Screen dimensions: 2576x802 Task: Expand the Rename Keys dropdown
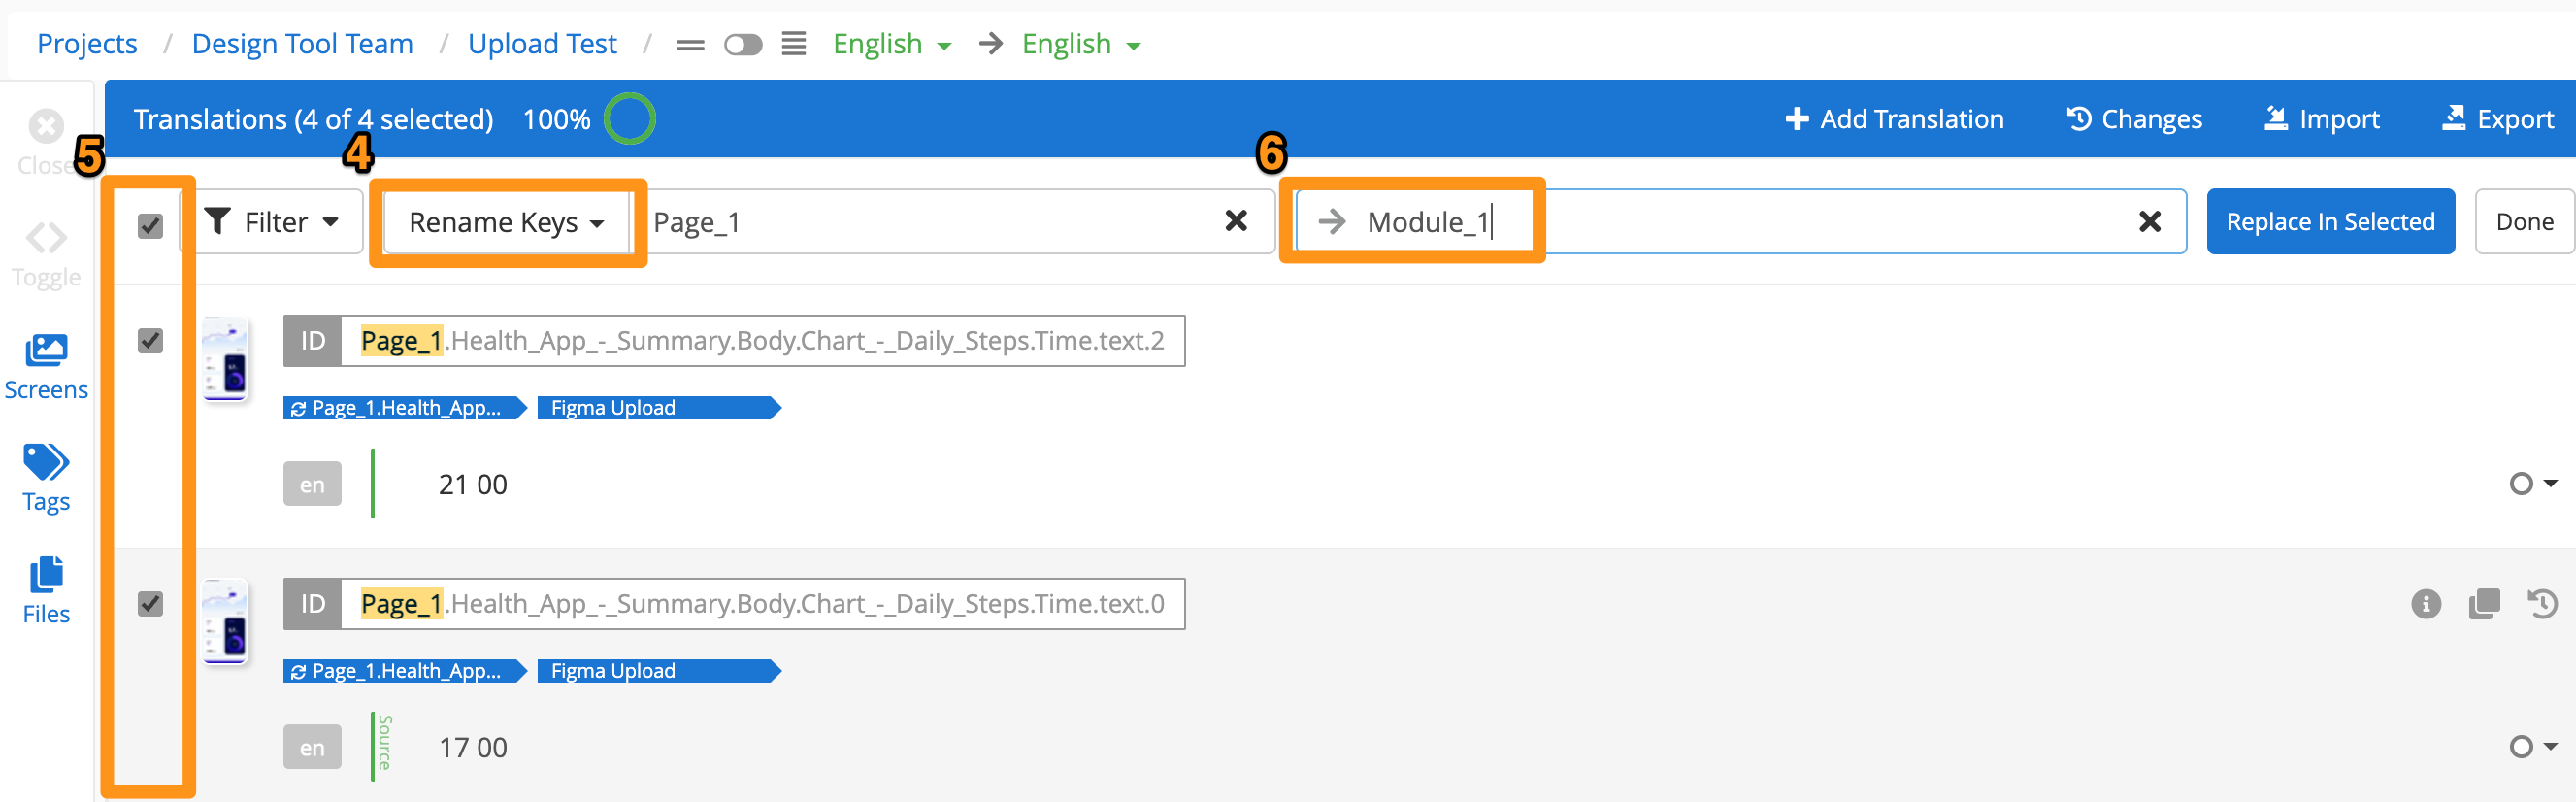tap(506, 222)
